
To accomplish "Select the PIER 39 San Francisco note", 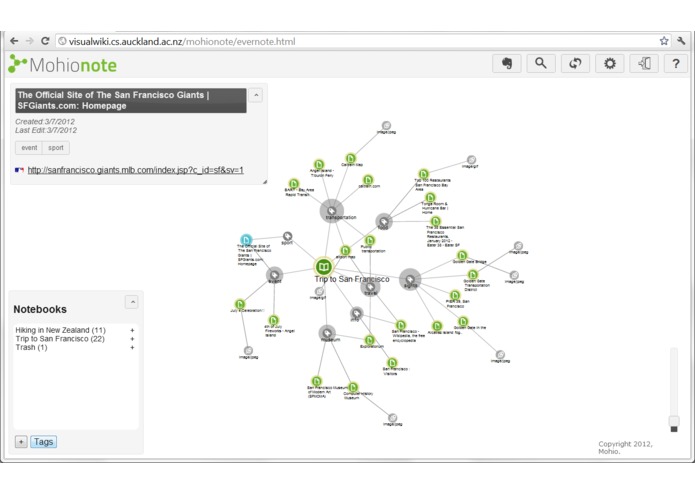I will coord(455,295).
